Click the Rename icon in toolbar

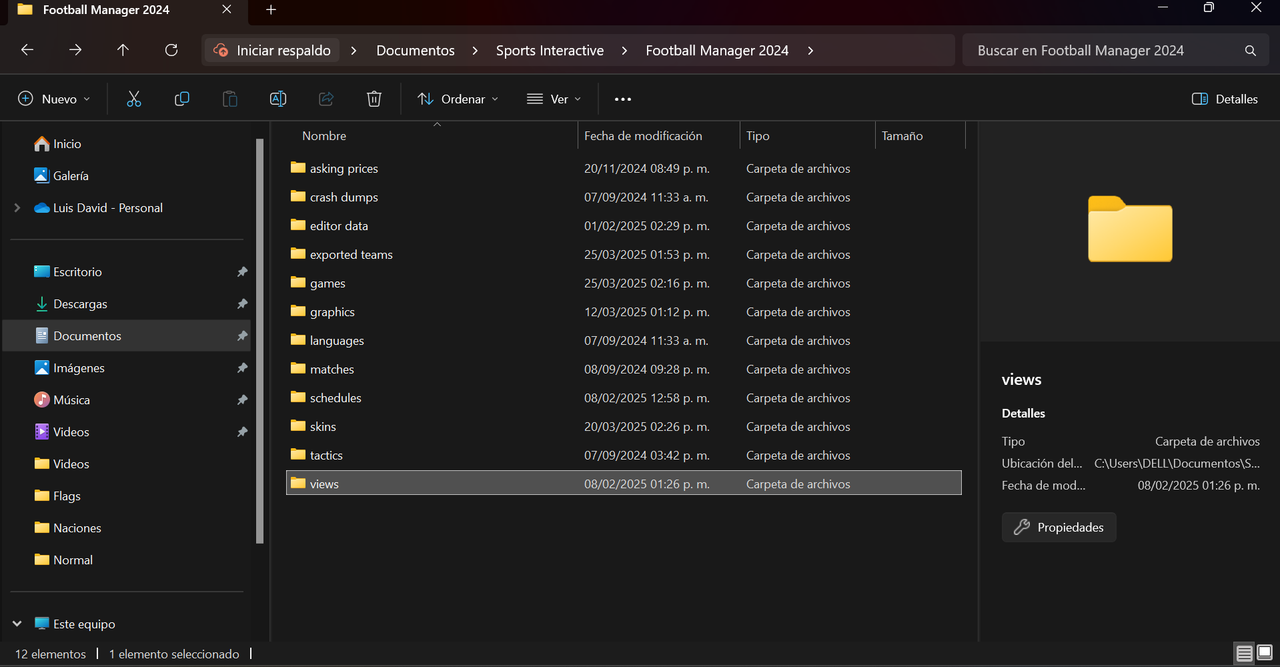tap(278, 99)
